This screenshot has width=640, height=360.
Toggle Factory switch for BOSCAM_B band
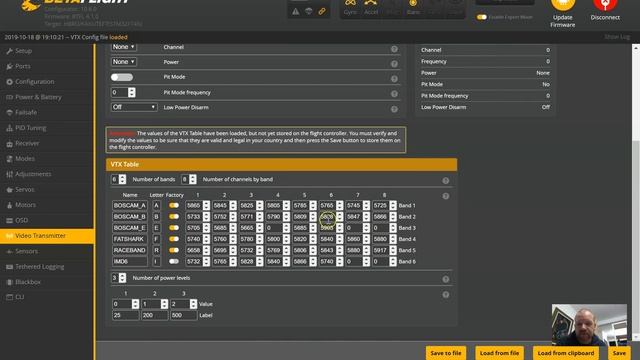click(x=174, y=216)
